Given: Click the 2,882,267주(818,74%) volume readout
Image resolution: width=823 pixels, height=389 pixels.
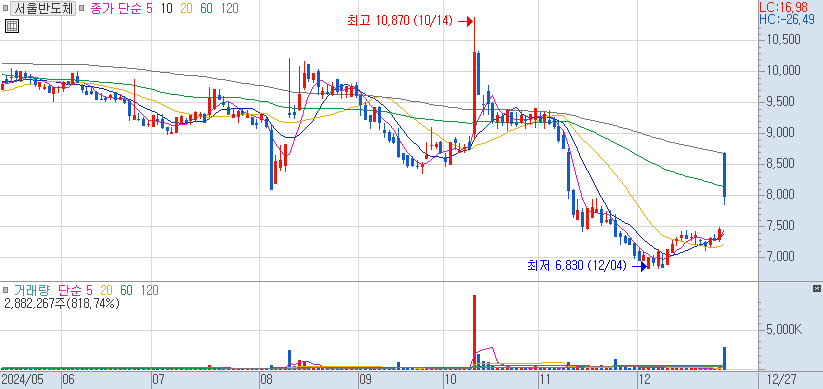Looking at the screenshot, I should coord(62,303).
